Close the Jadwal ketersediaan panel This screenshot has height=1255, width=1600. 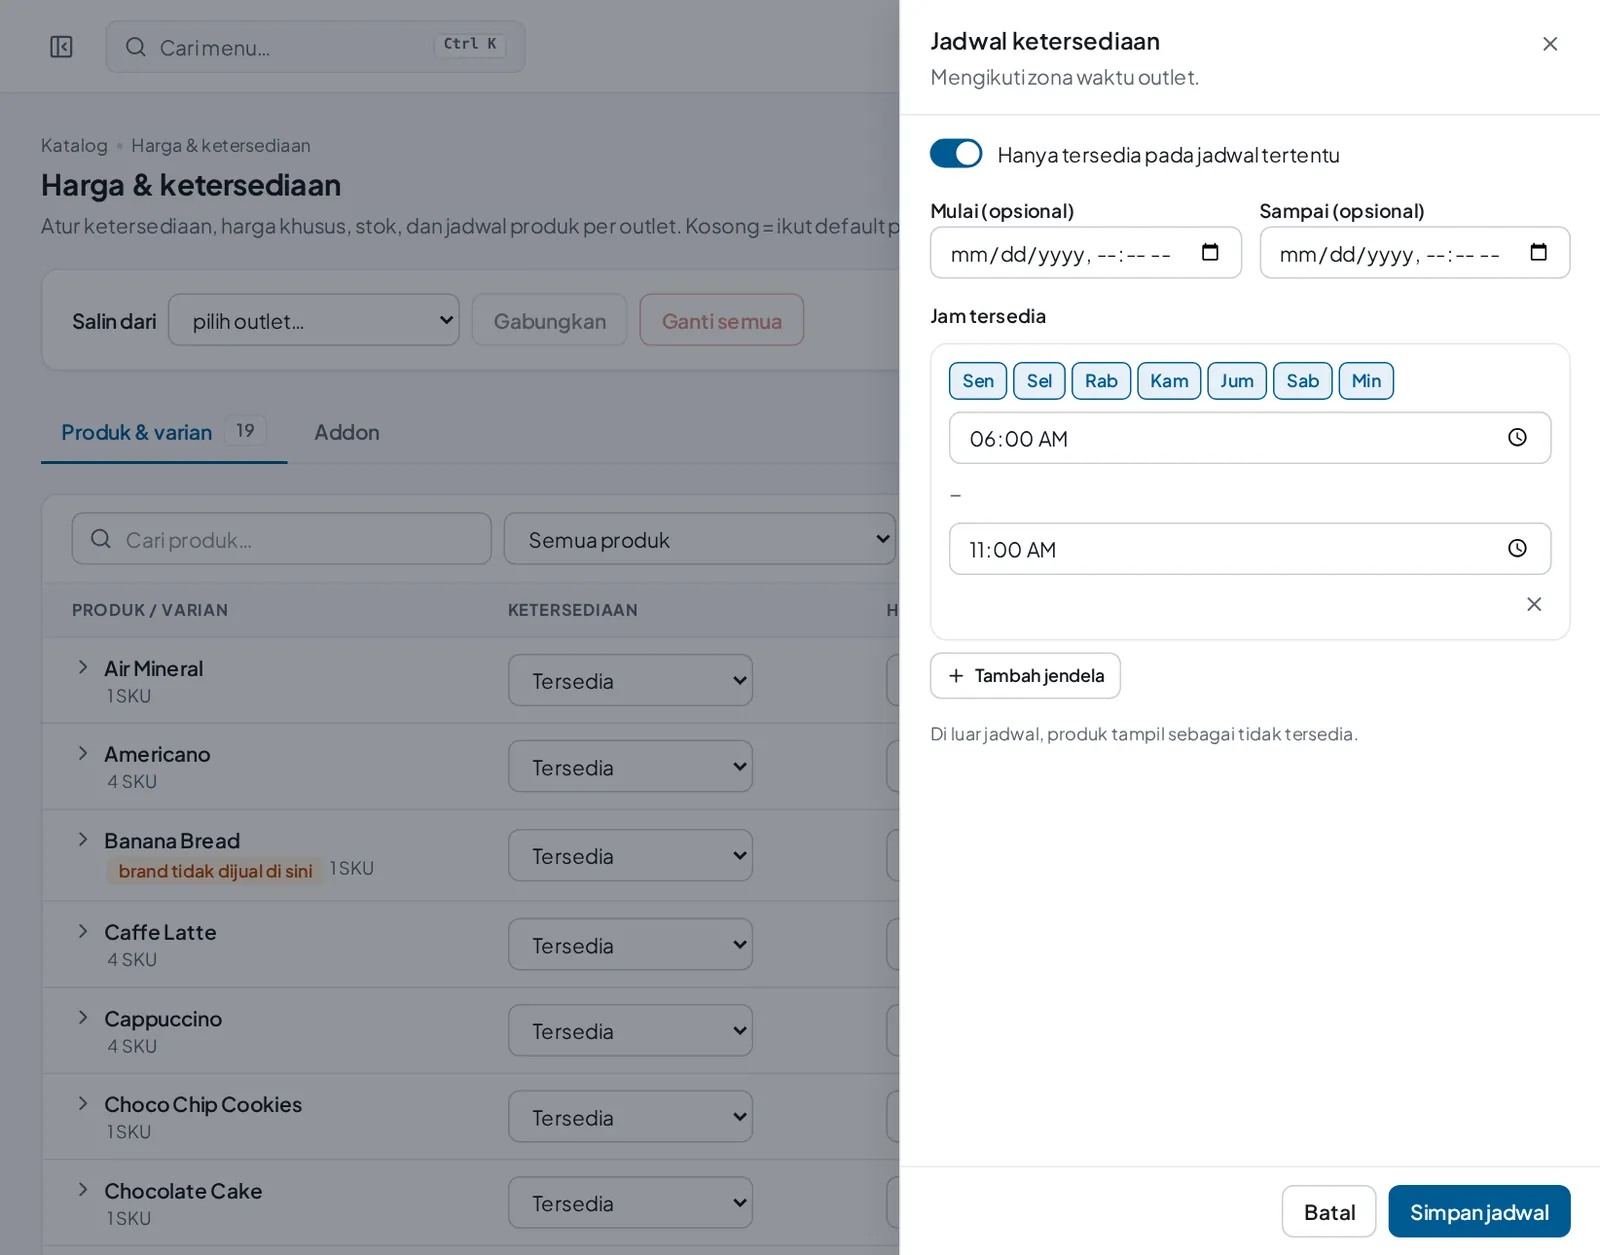1550,44
